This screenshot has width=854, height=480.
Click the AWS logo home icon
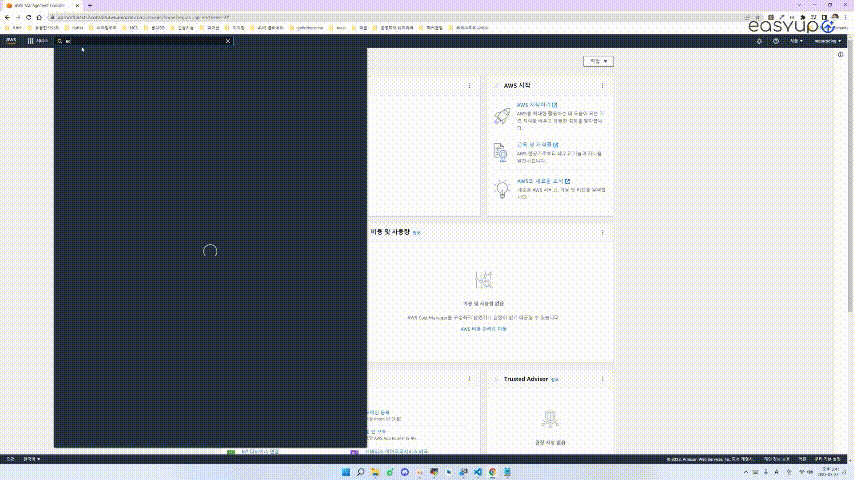click(10, 41)
